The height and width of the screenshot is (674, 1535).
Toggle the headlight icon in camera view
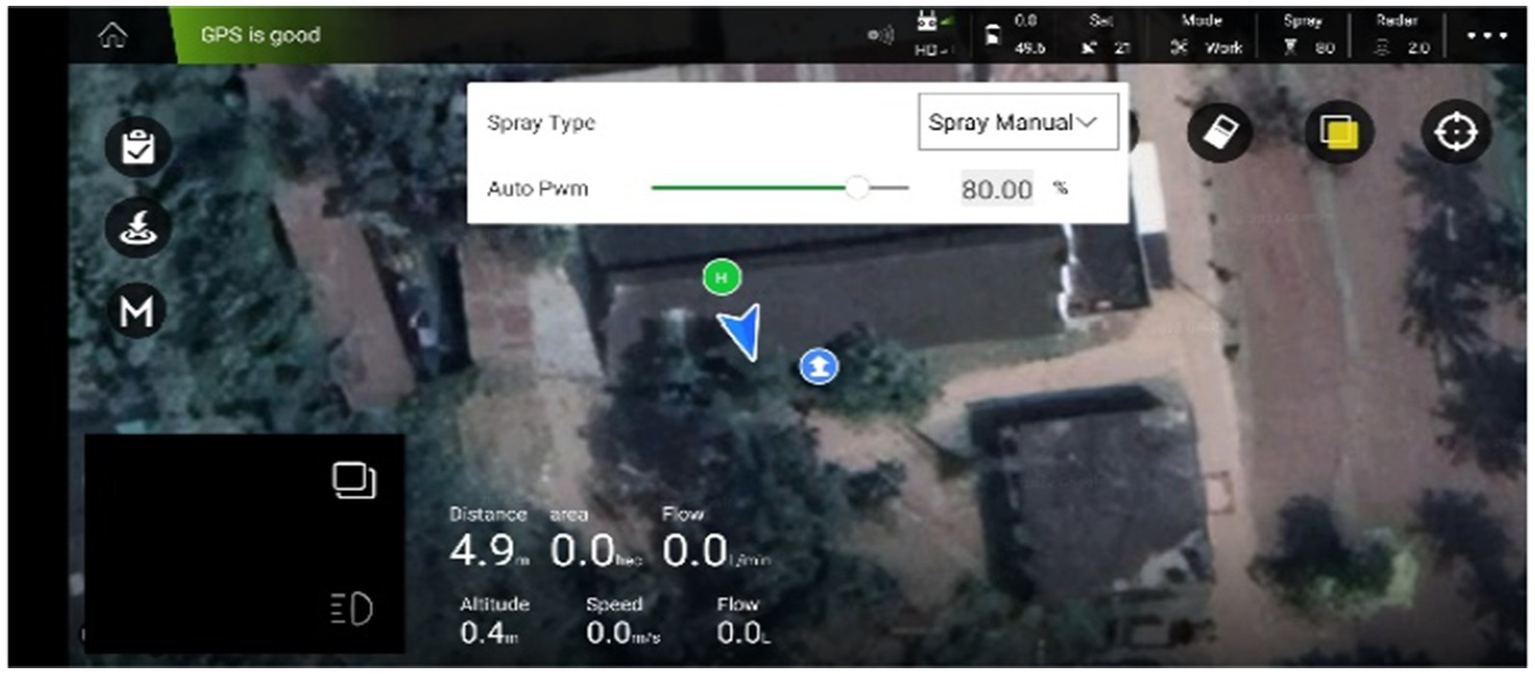coord(352,608)
